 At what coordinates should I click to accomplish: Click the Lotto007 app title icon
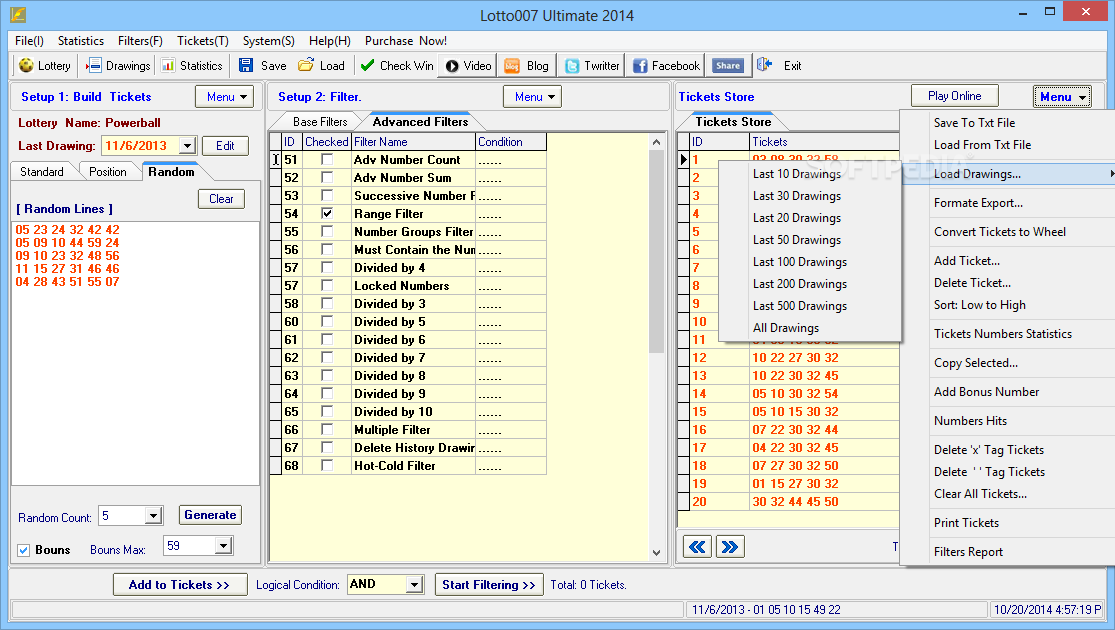tap(18, 14)
